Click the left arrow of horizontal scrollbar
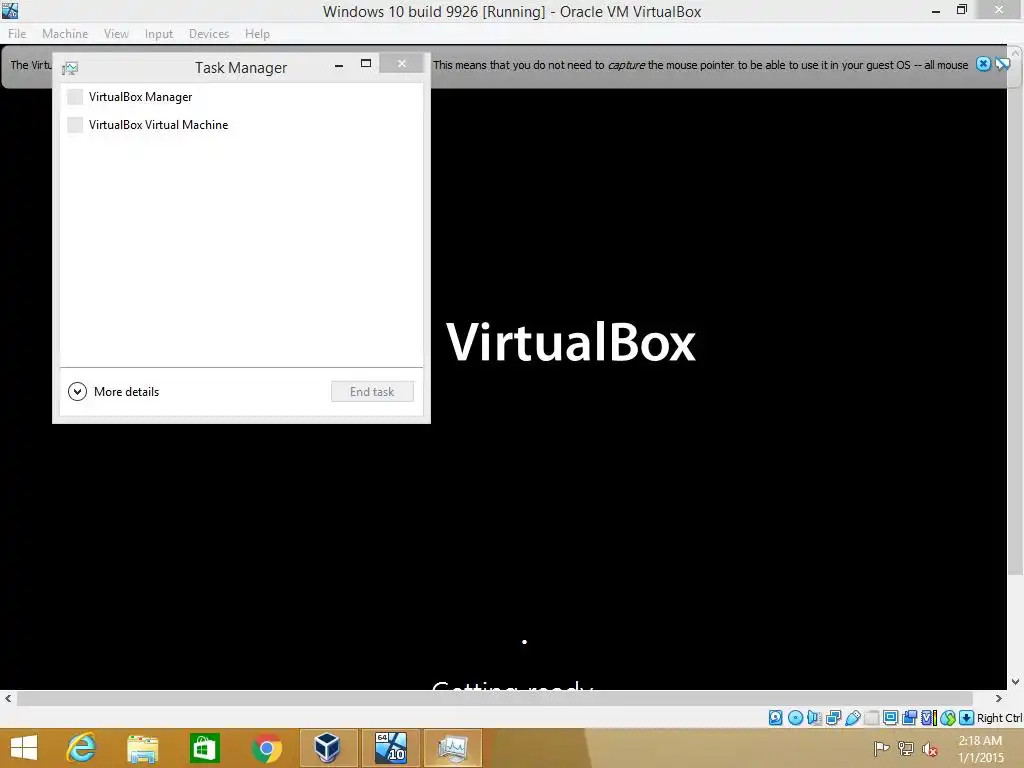The width and height of the screenshot is (1024, 768). point(8,699)
